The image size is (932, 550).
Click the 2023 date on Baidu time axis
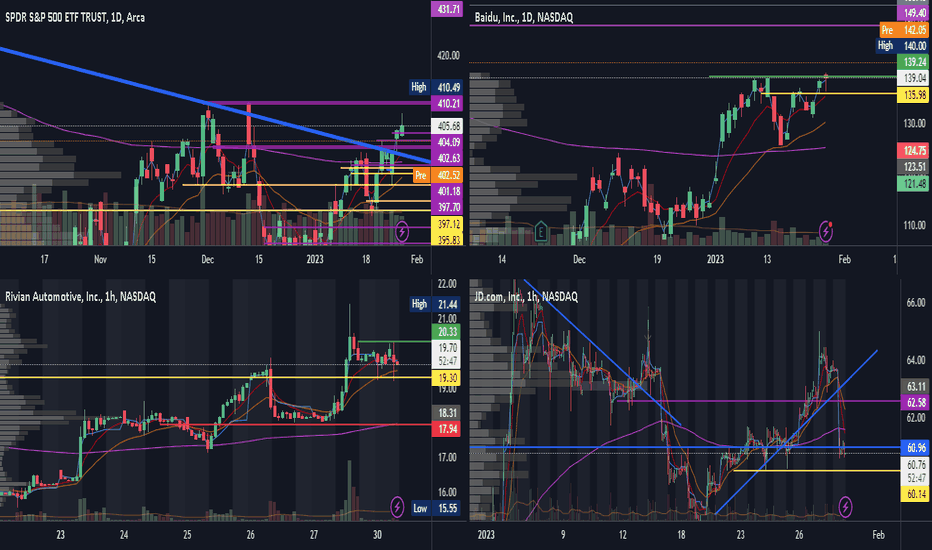click(x=716, y=259)
